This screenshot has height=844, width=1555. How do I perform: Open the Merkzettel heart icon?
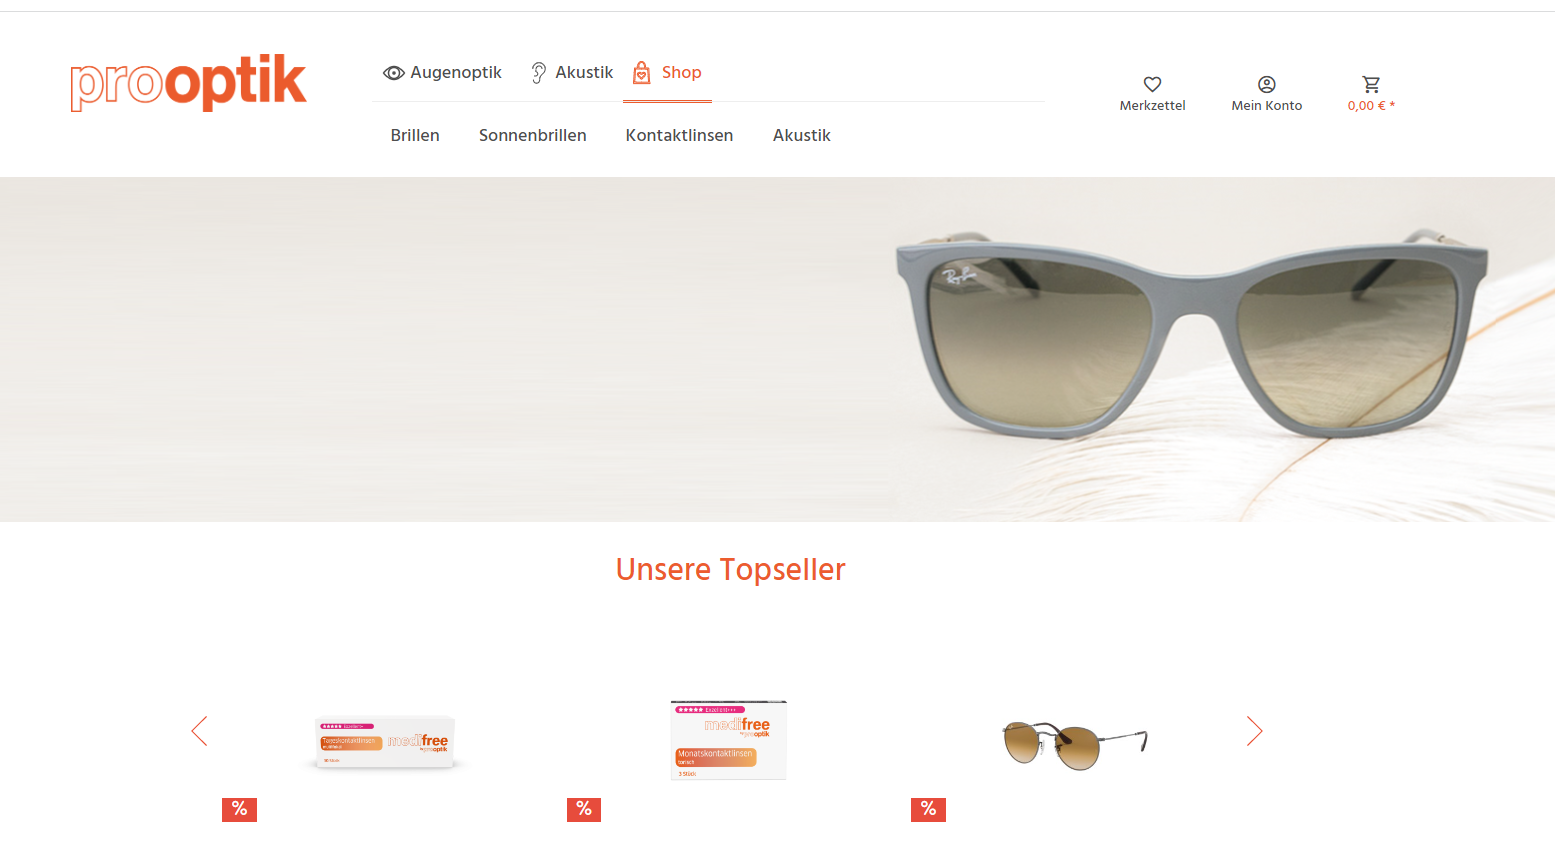[x=1152, y=84]
